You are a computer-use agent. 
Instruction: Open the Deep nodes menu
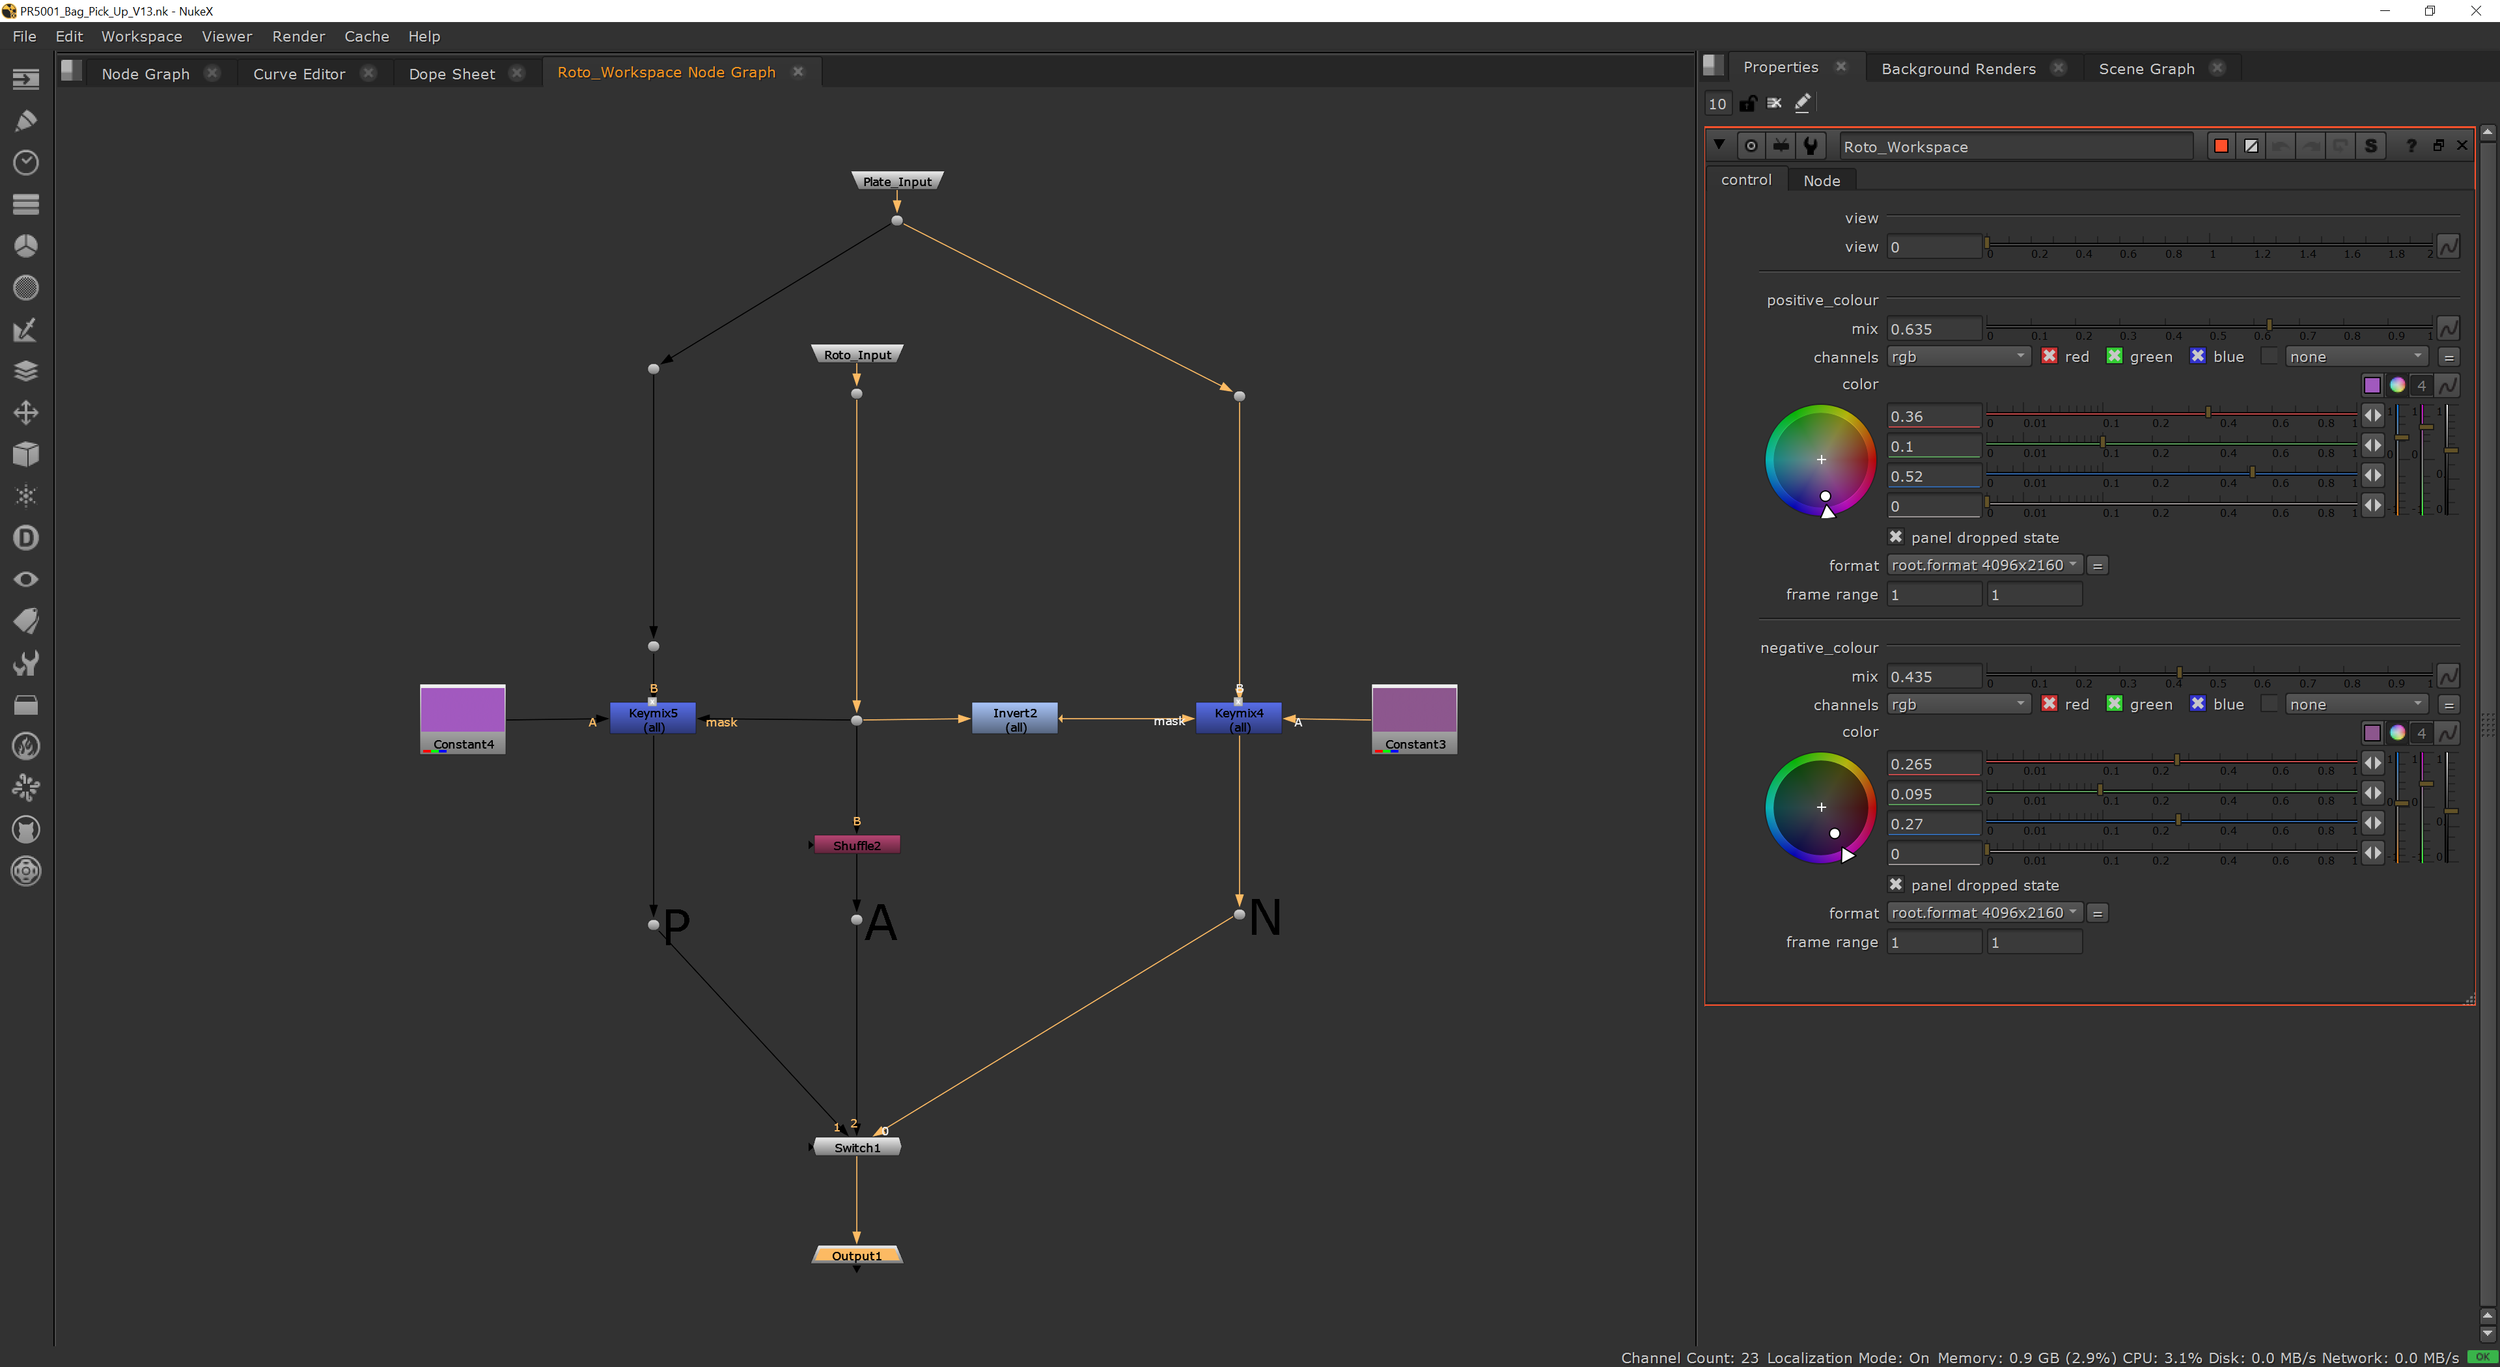pos(26,538)
